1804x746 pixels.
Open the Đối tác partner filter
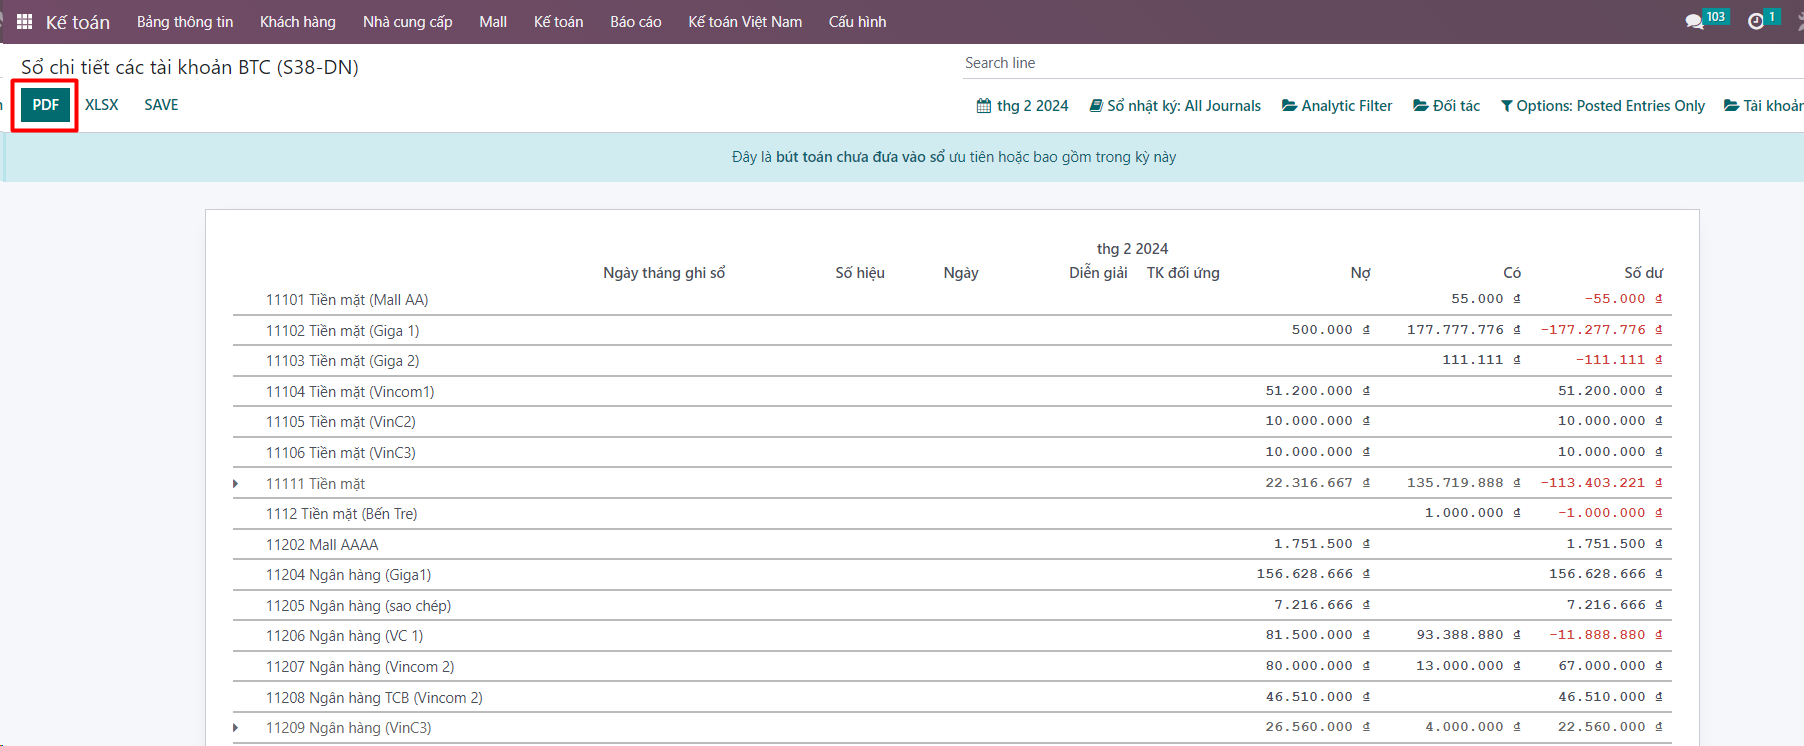tap(1446, 106)
